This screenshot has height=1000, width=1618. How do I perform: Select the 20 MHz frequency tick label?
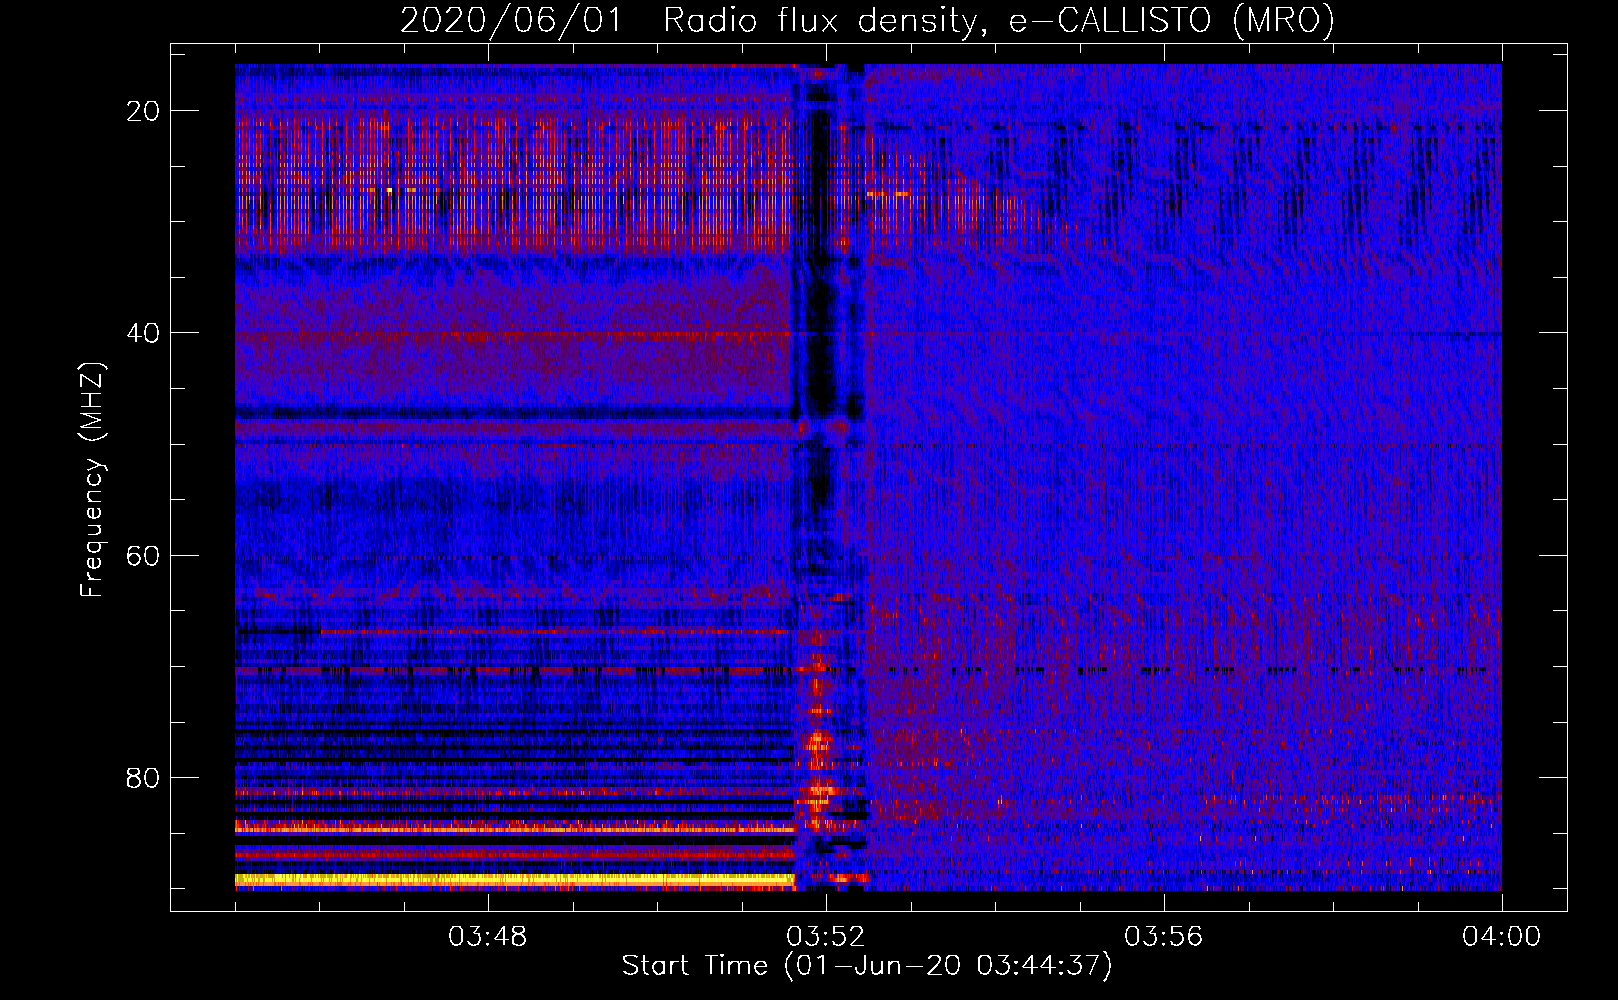[143, 111]
